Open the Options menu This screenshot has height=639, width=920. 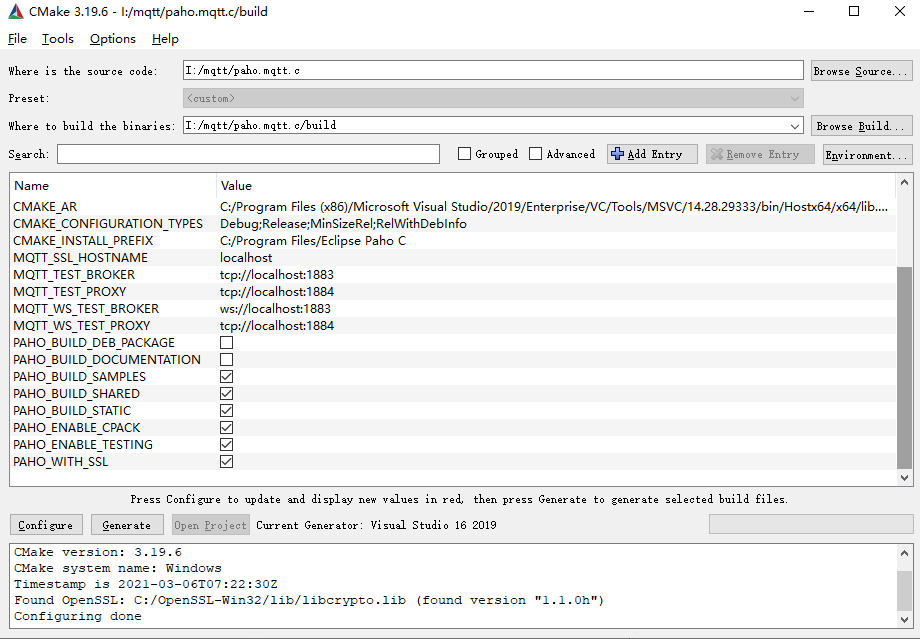coord(113,39)
